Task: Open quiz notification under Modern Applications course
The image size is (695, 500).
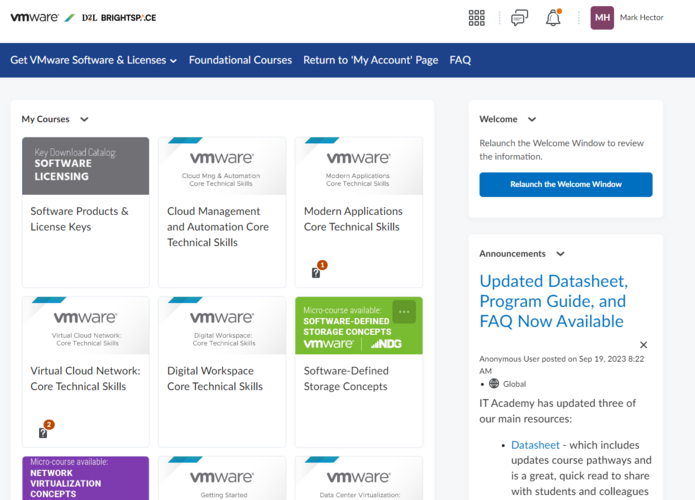Action: (x=317, y=271)
